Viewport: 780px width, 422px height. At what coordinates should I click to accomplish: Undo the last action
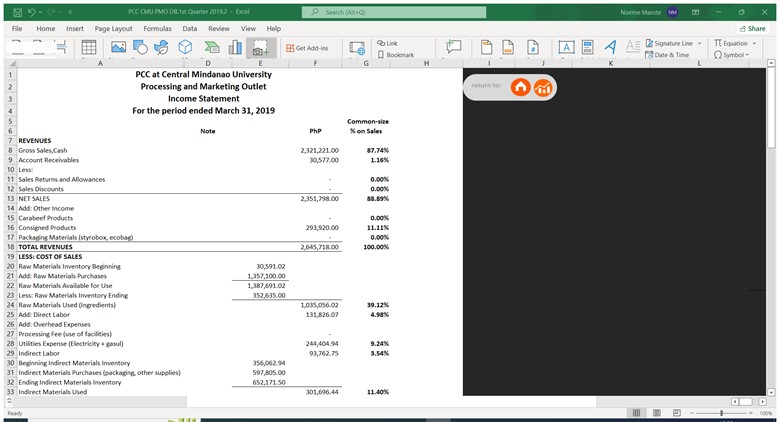[32, 12]
